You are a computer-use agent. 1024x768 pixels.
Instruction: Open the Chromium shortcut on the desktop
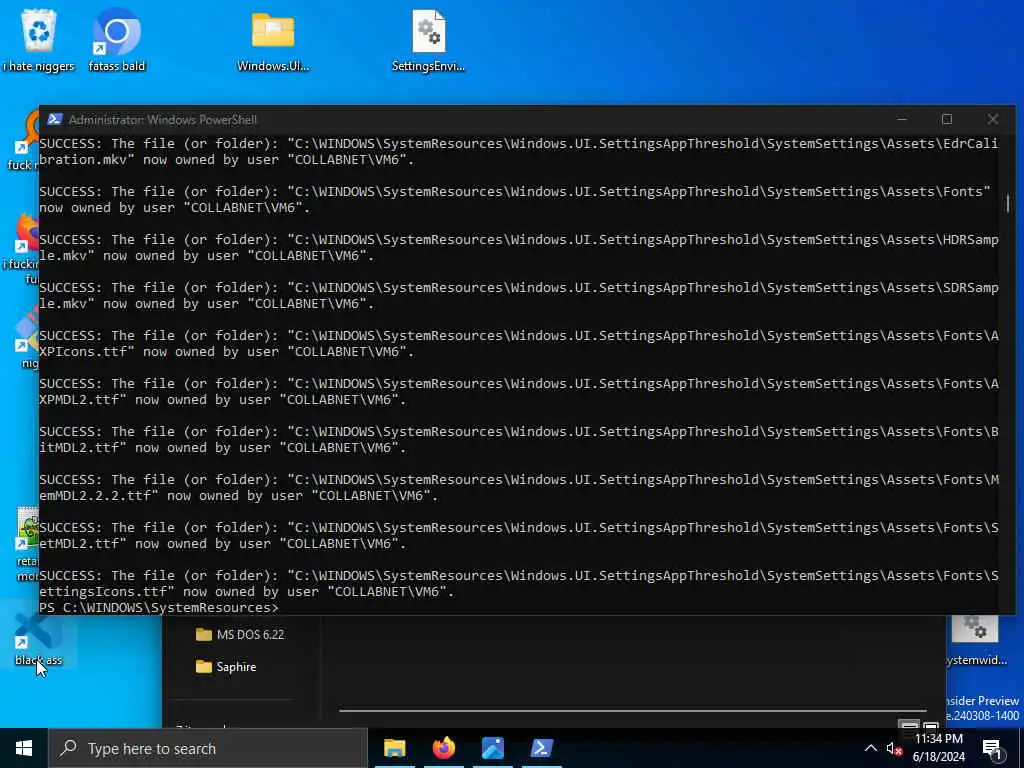pyautogui.click(x=117, y=39)
